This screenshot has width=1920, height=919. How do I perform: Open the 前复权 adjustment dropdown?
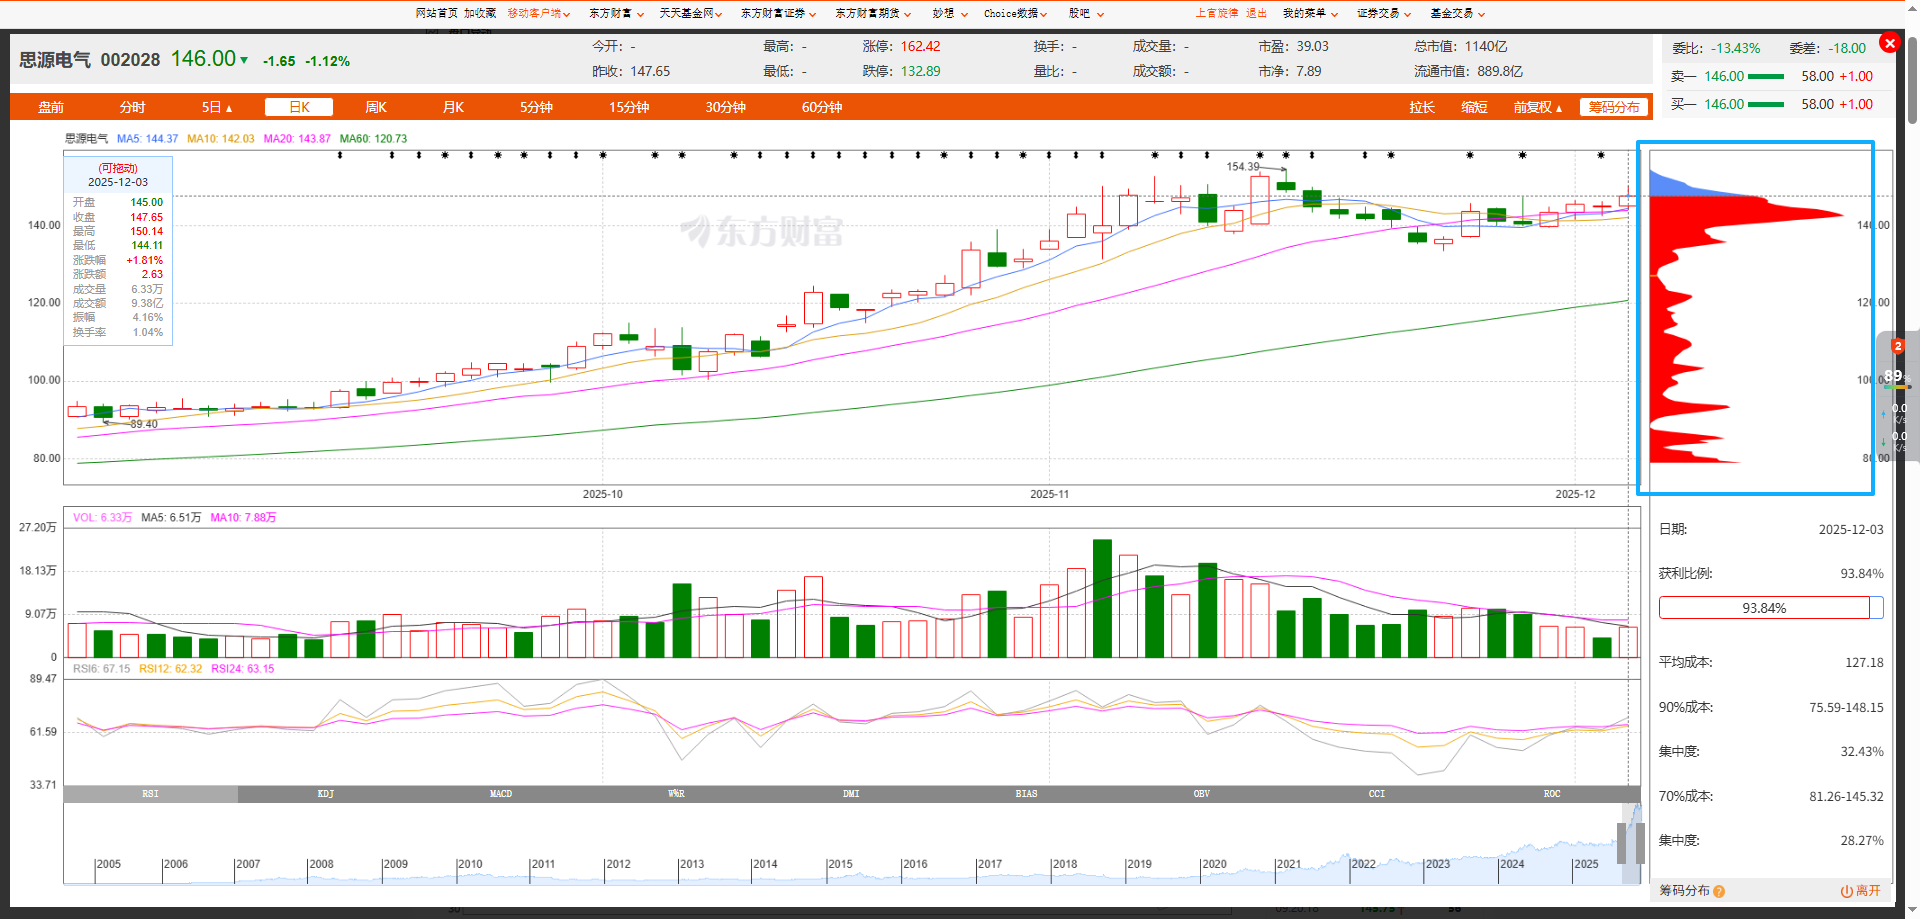(x=1537, y=107)
